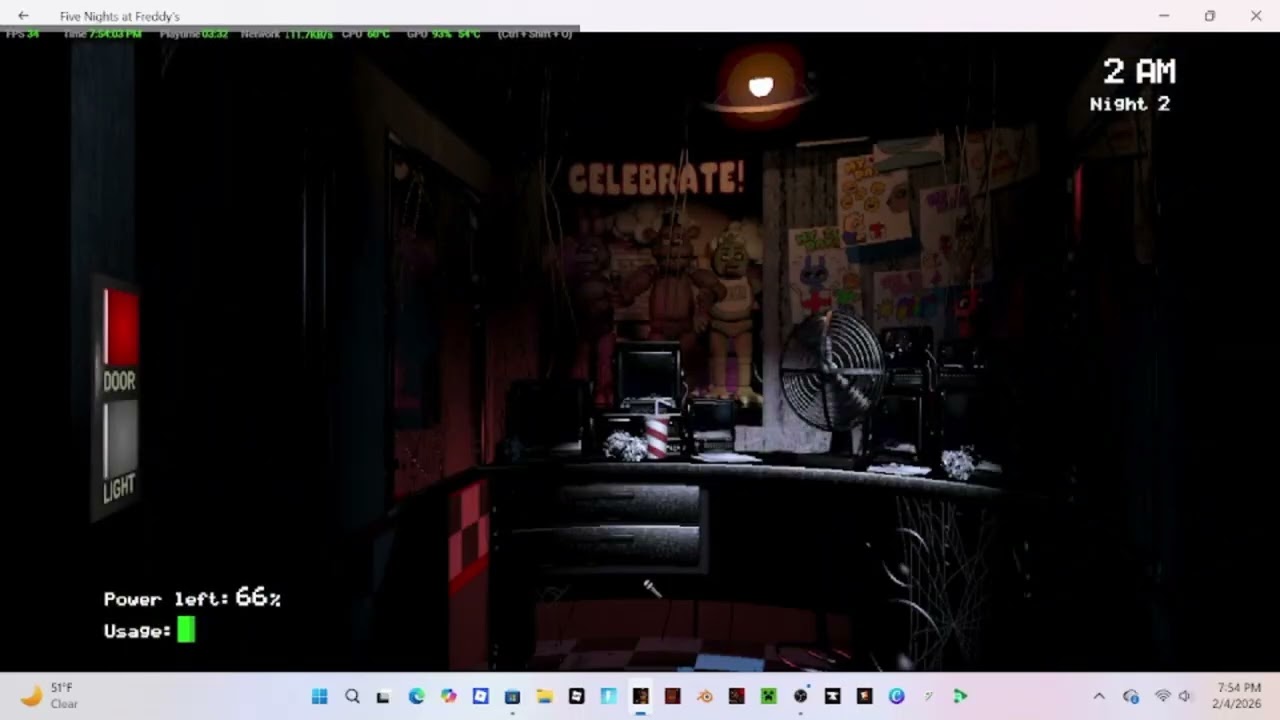This screenshot has height=720, width=1280.
Task: Show hidden system tray icons
Action: [1099, 696]
